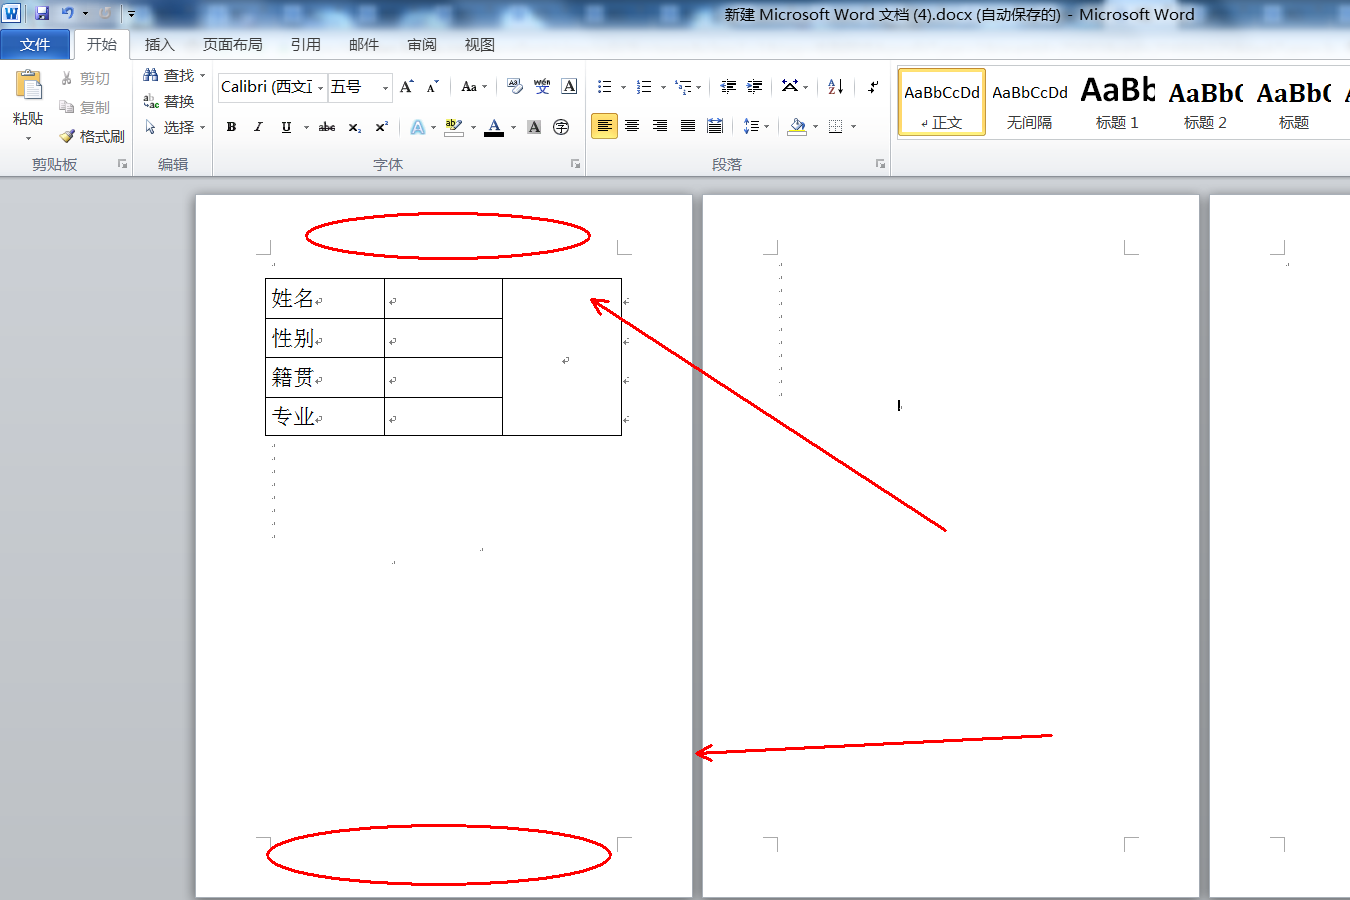
Task: Click the strikethrough (abc) icon
Action: click(x=327, y=127)
